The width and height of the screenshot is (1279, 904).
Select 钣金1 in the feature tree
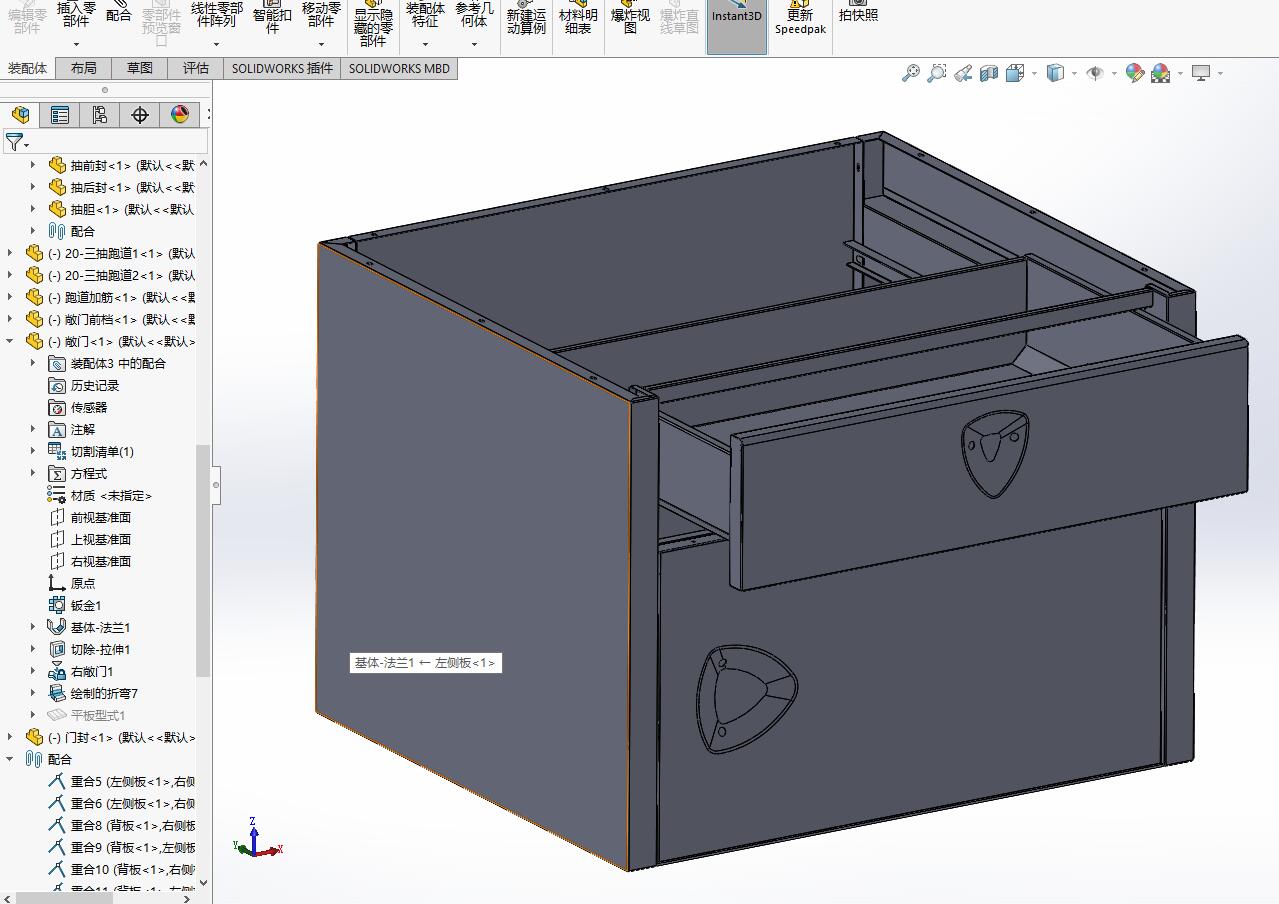click(x=75, y=605)
